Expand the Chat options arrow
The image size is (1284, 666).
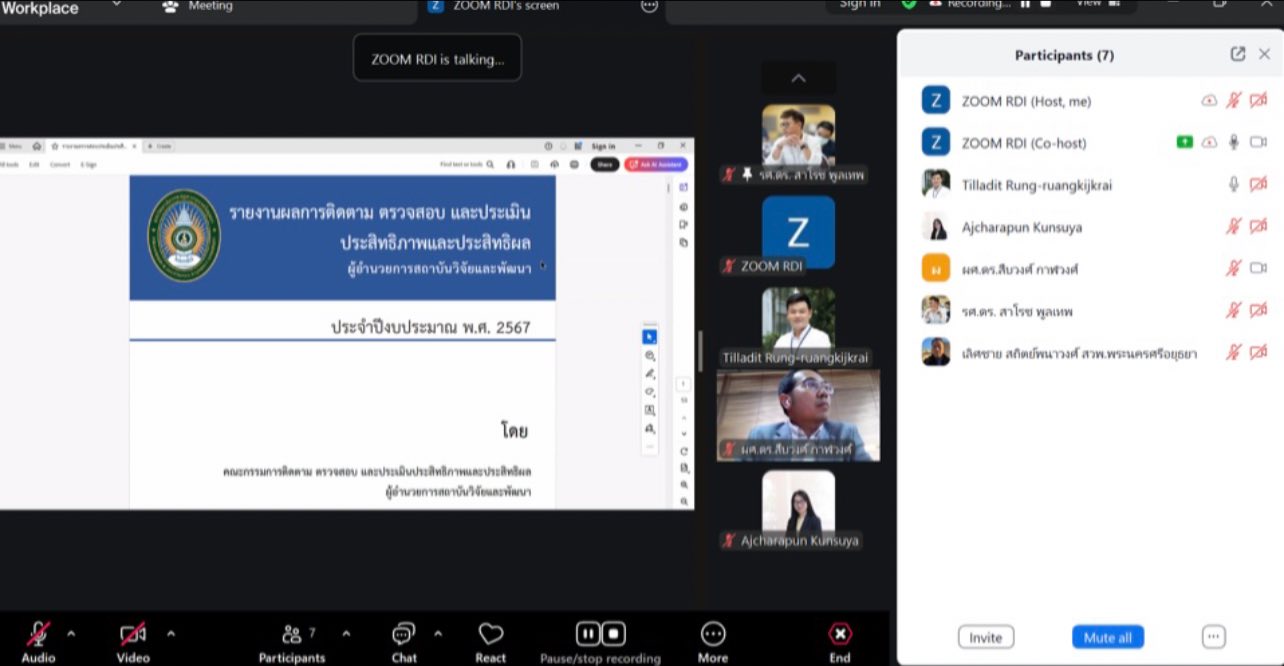click(x=438, y=633)
